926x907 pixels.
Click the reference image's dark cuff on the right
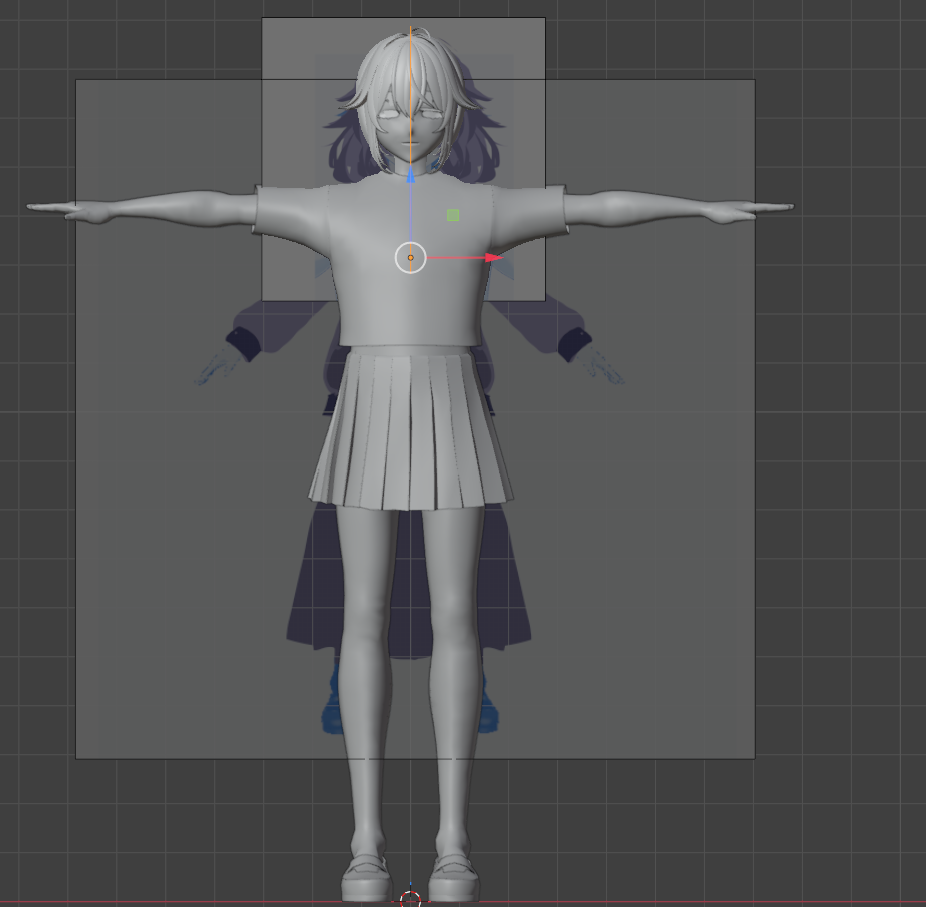[x=575, y=343]
